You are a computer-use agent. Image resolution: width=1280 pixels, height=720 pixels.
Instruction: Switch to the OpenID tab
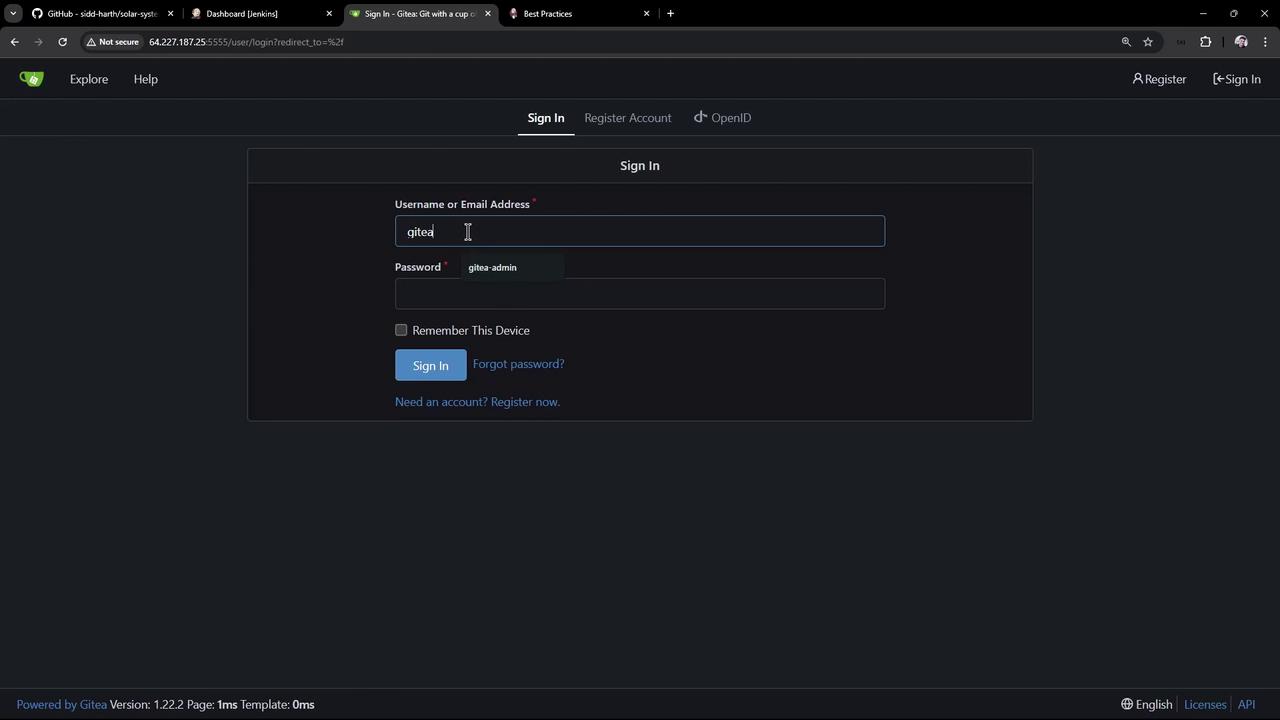pyautogui.click(x=722, y=118)
